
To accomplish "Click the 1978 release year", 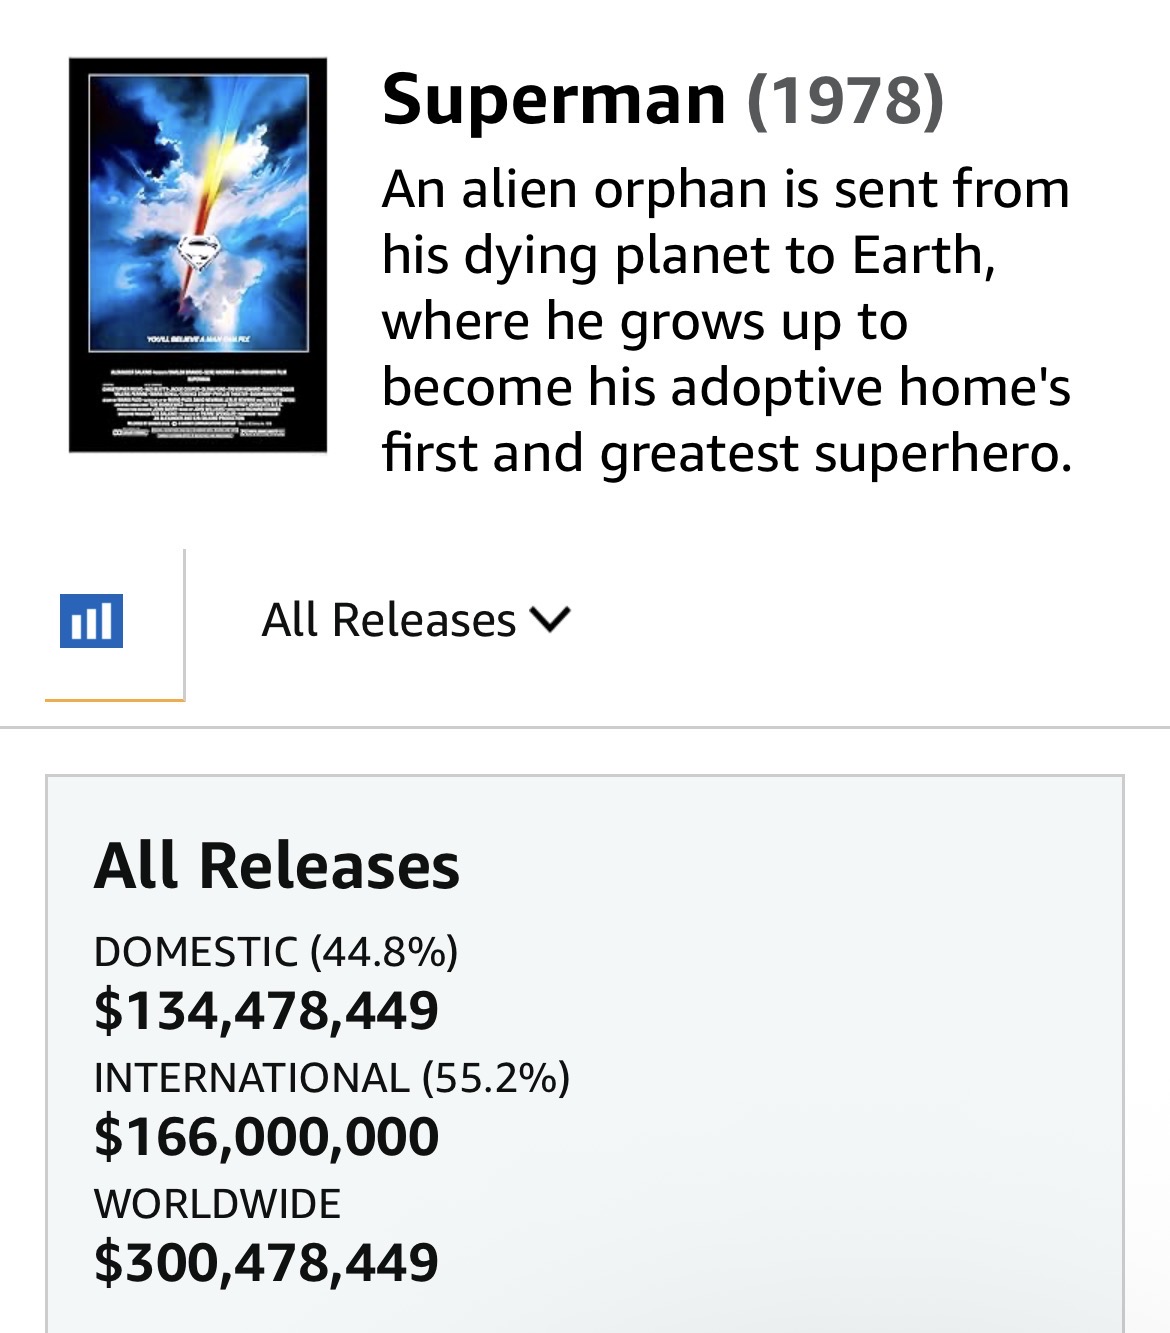I will [845, 99].
